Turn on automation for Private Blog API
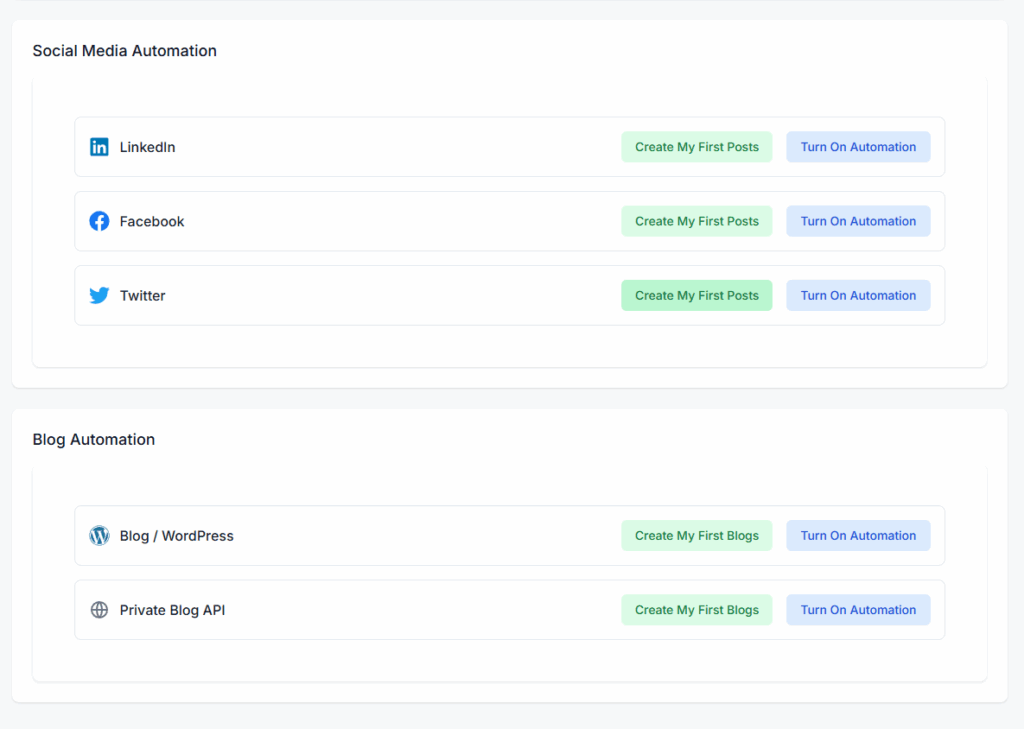1024x729 pixels. click(x=858, y=609)
